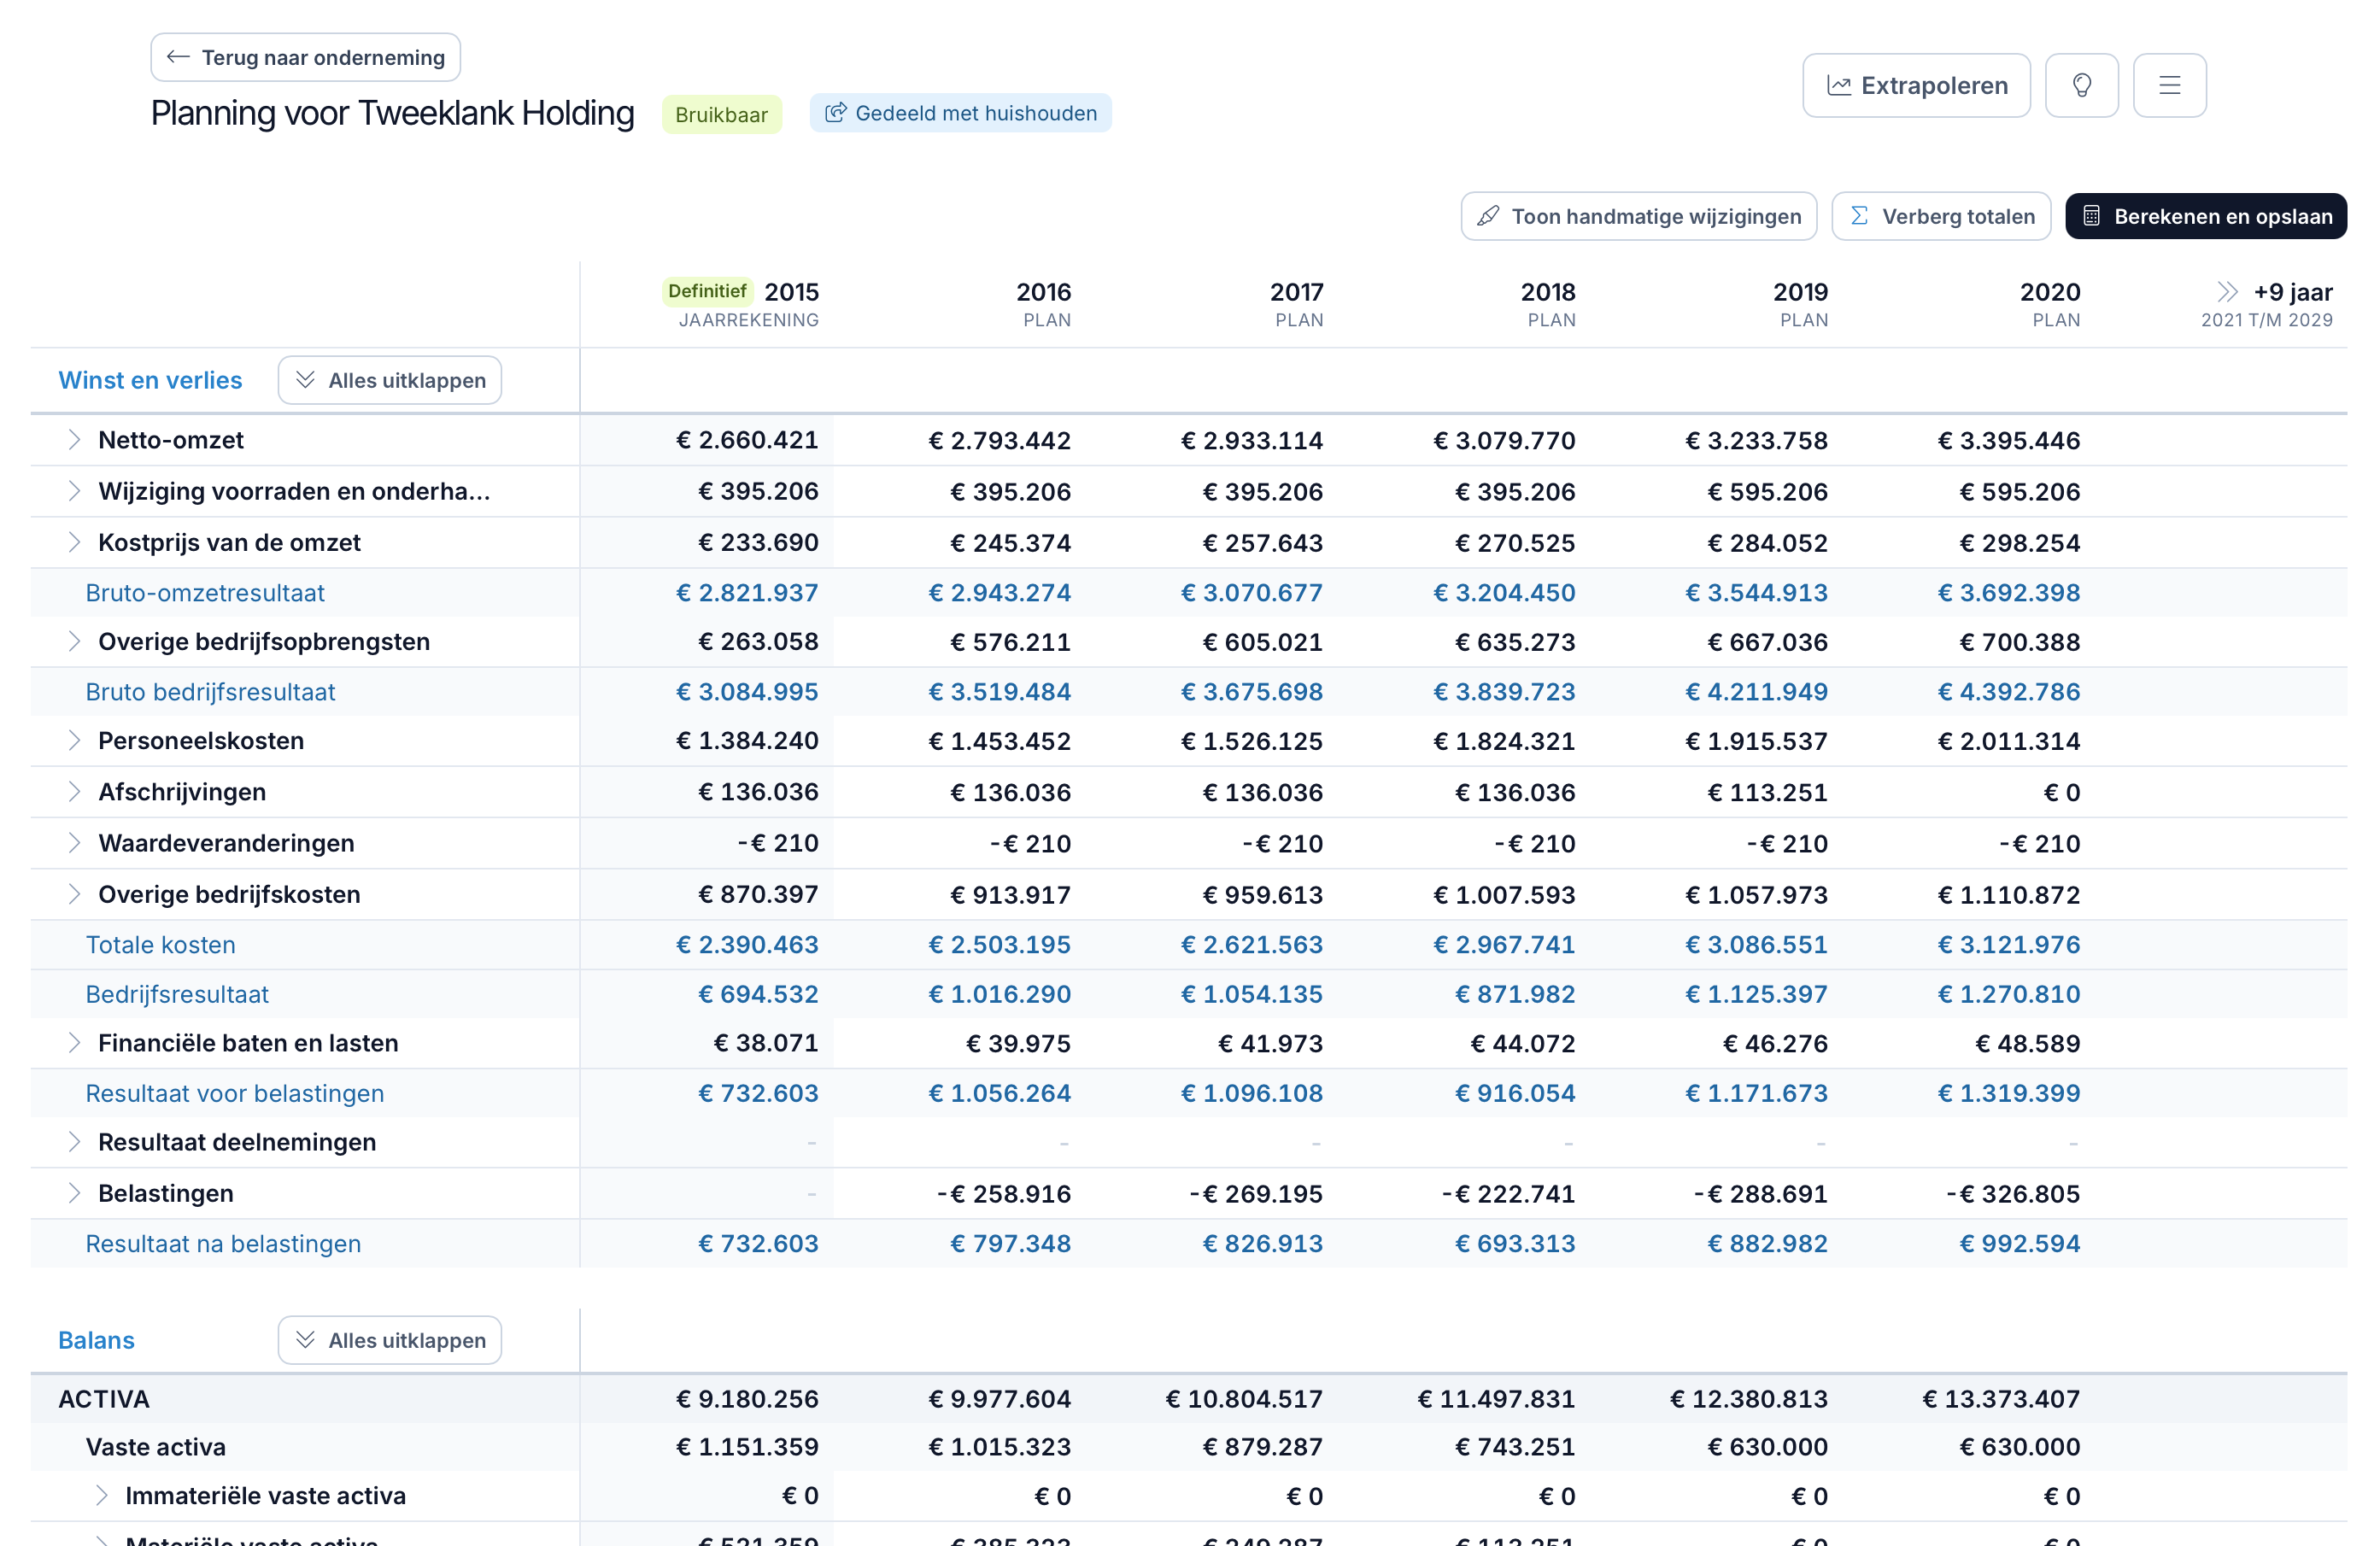Expand Wijziging voorraden en onderha... row
The image size is (2380, 1546).
[74, 491]
